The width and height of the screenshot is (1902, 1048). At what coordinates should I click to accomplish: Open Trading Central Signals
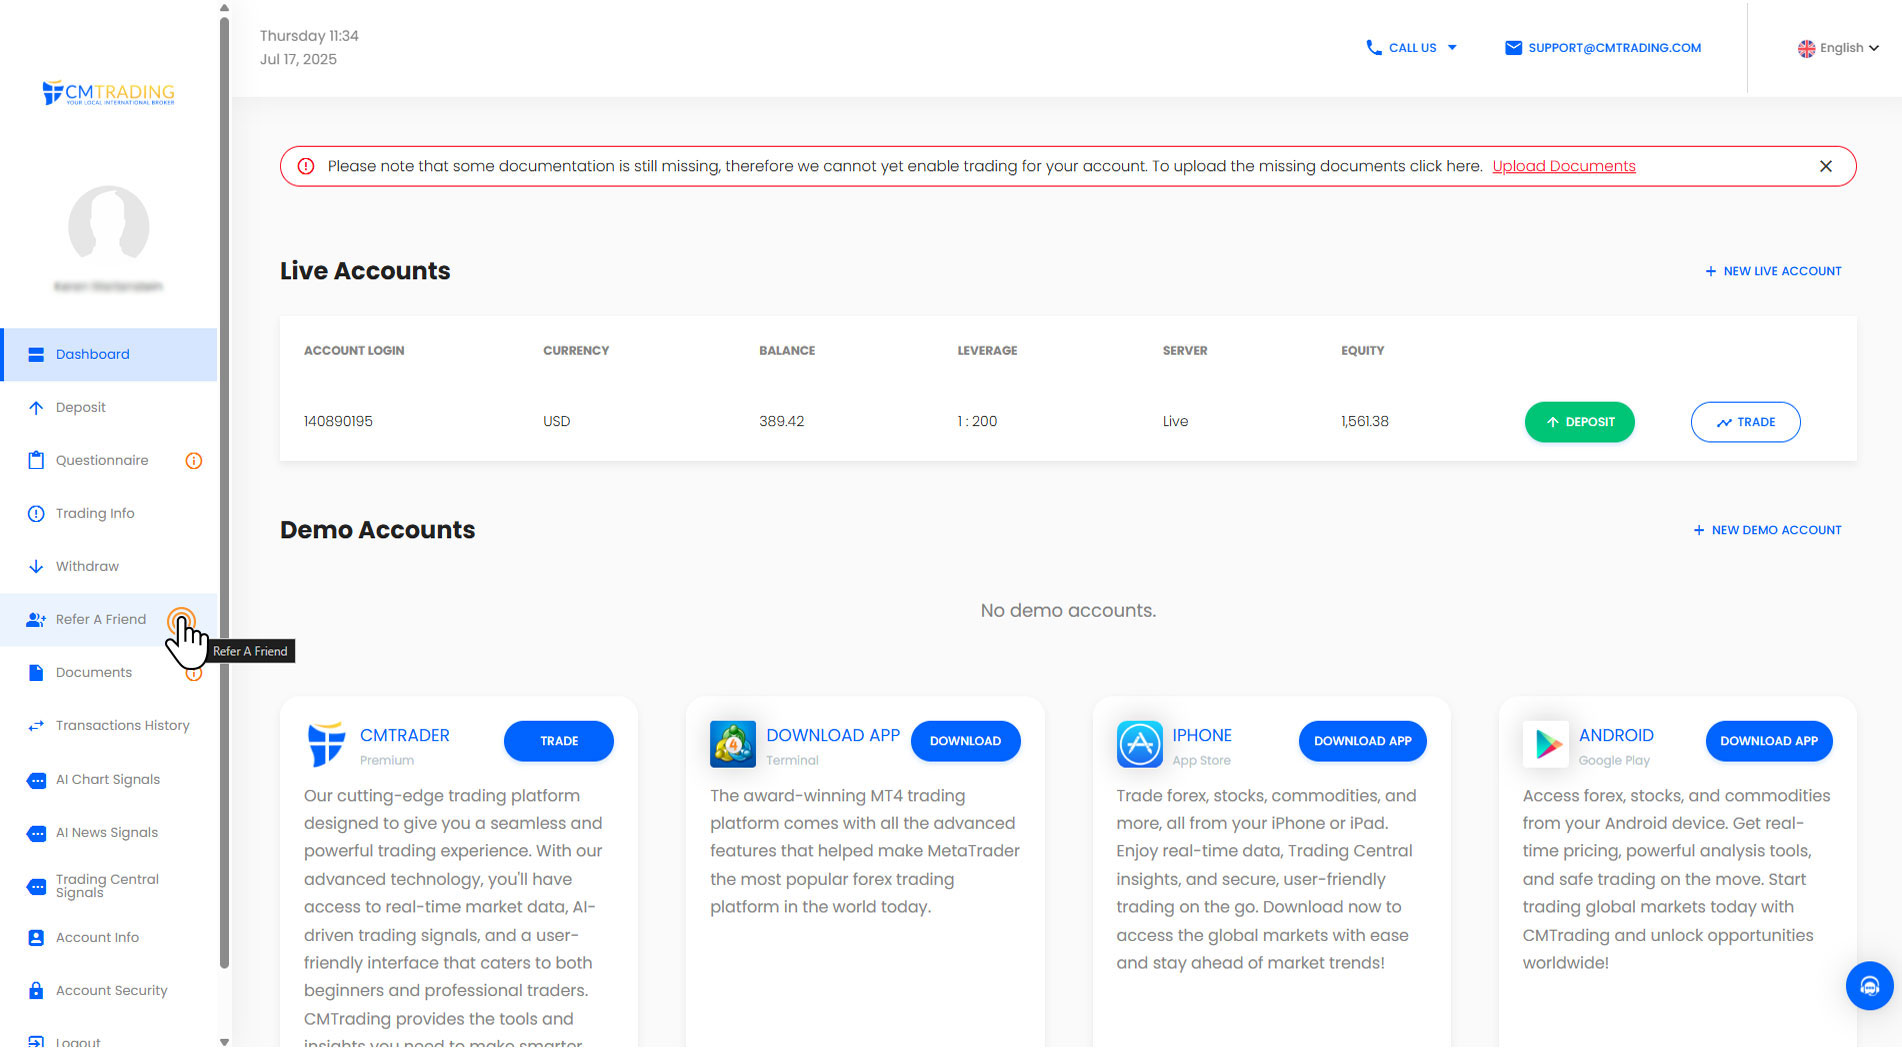(109, 886)
